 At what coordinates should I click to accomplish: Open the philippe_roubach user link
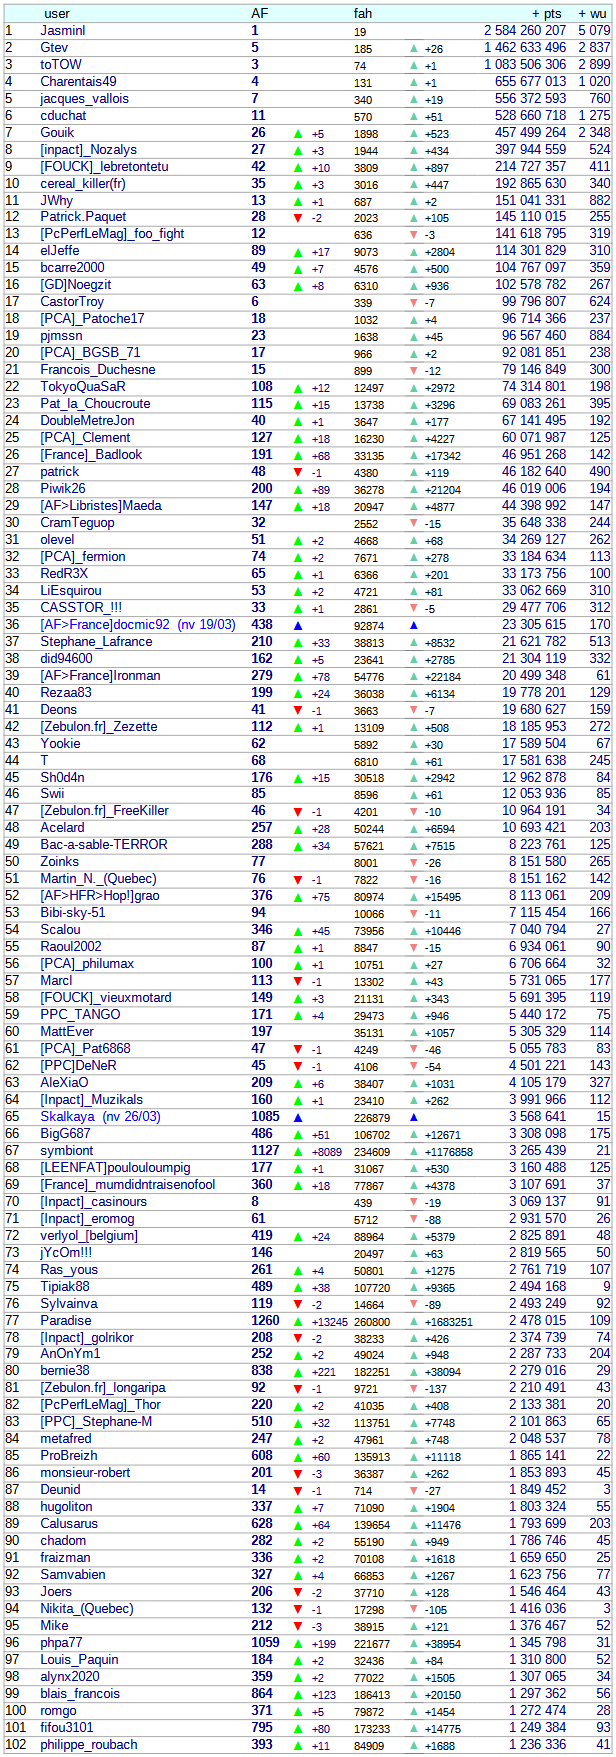(x=88, y=1745)
